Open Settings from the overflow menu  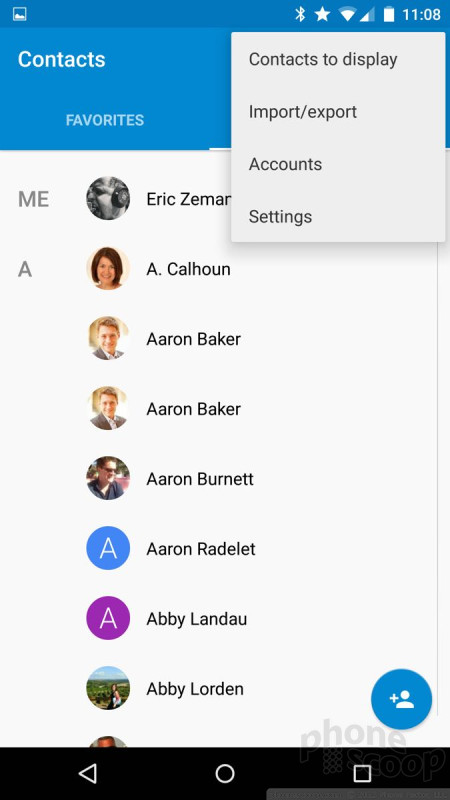point(338,217)
